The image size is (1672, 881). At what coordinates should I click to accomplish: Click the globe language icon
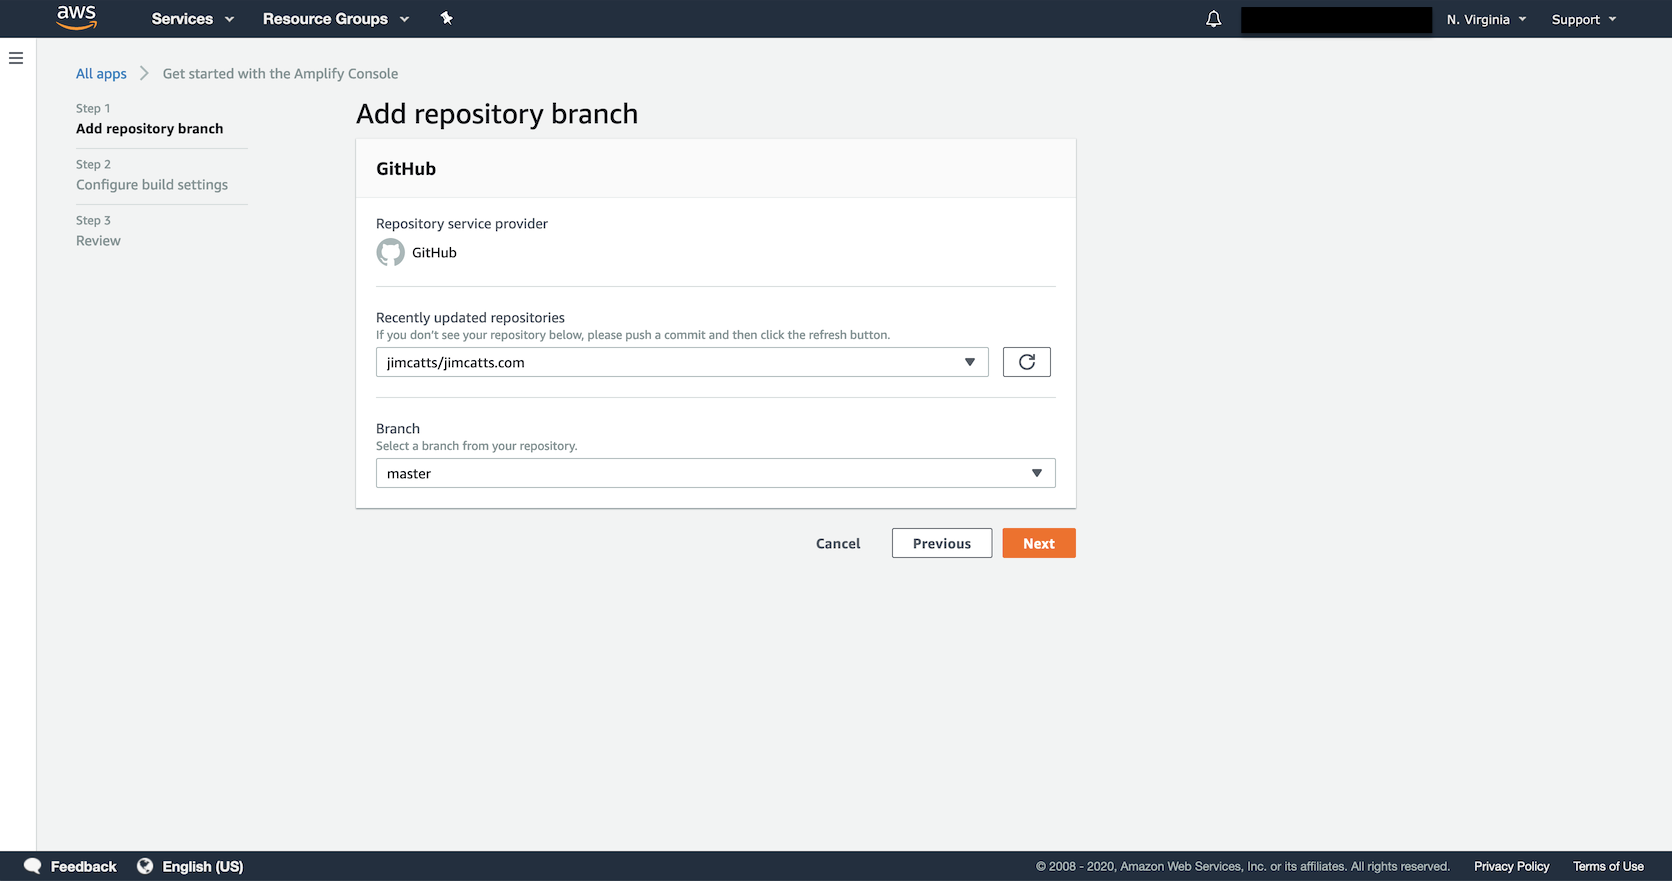tap(145, 866)
